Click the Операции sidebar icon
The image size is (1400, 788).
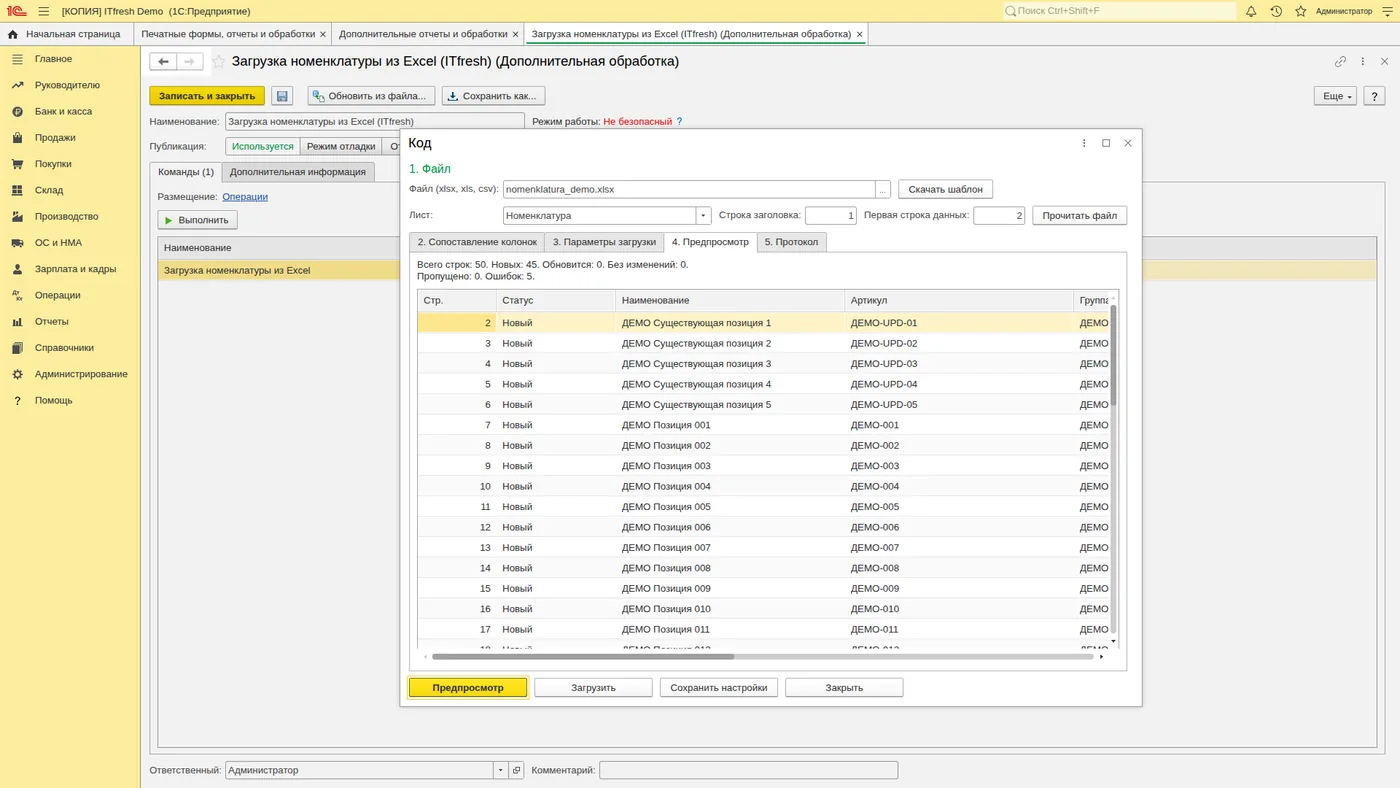[17, 295]
